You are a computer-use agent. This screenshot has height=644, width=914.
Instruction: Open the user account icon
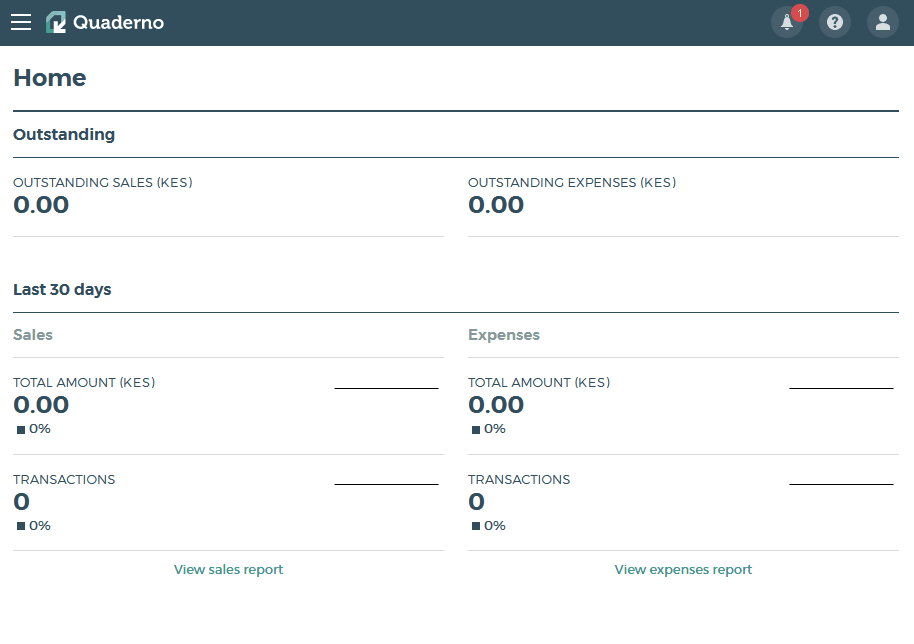coord(882,21)
